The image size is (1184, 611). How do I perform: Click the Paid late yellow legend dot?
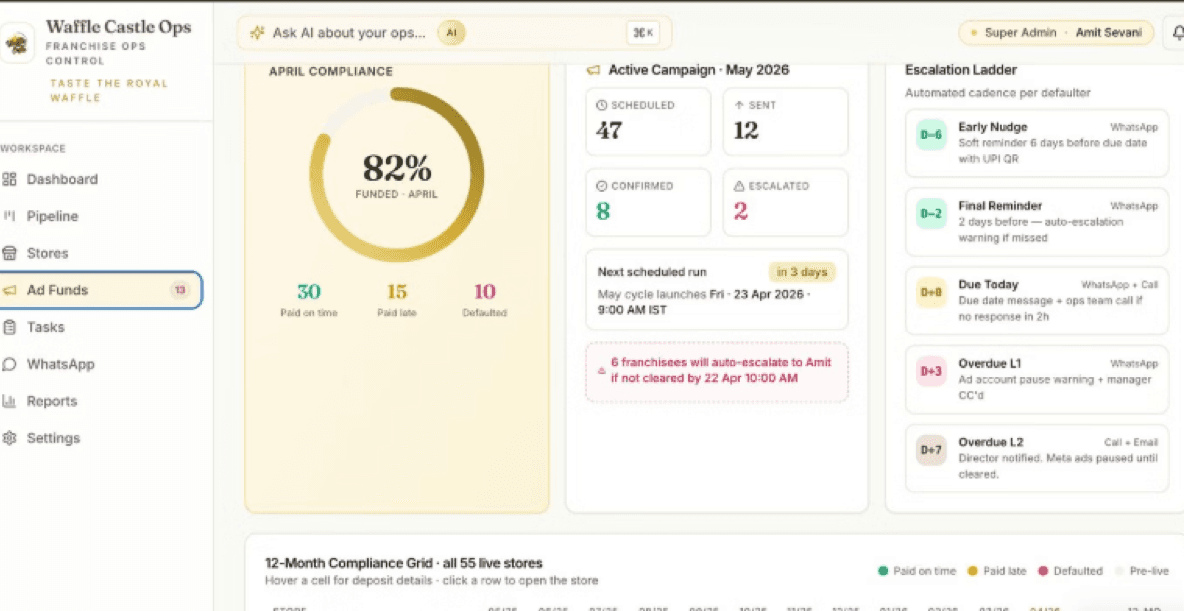coord(973,571)
